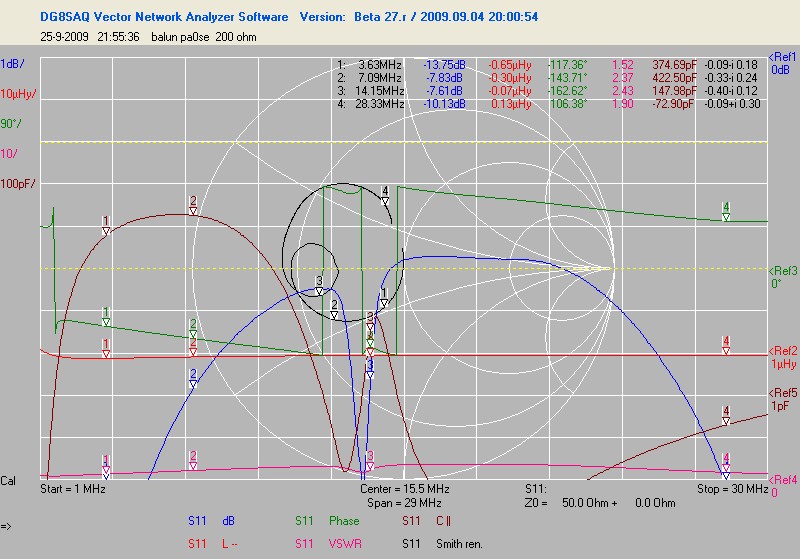Click marker 4 frequency '28.33MHz' readout

coord(380,104)
